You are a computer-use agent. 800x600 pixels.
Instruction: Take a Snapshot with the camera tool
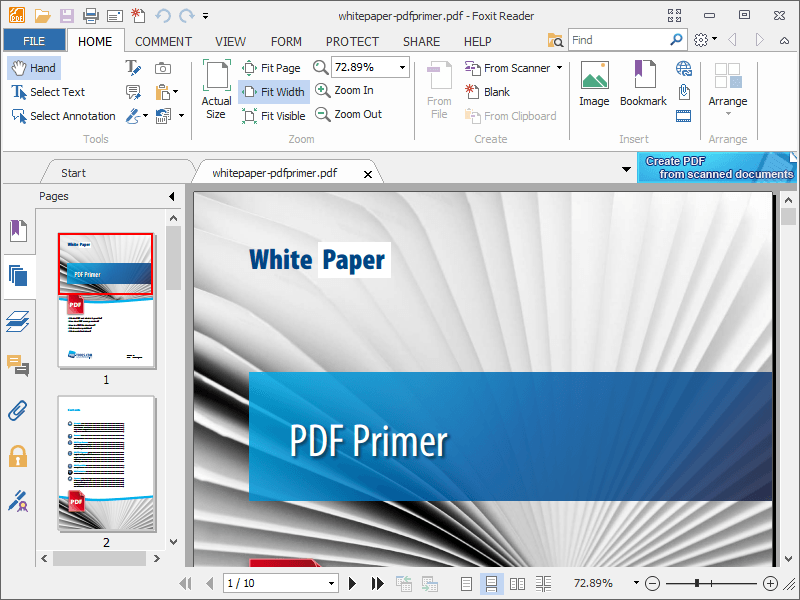(161, 68)
